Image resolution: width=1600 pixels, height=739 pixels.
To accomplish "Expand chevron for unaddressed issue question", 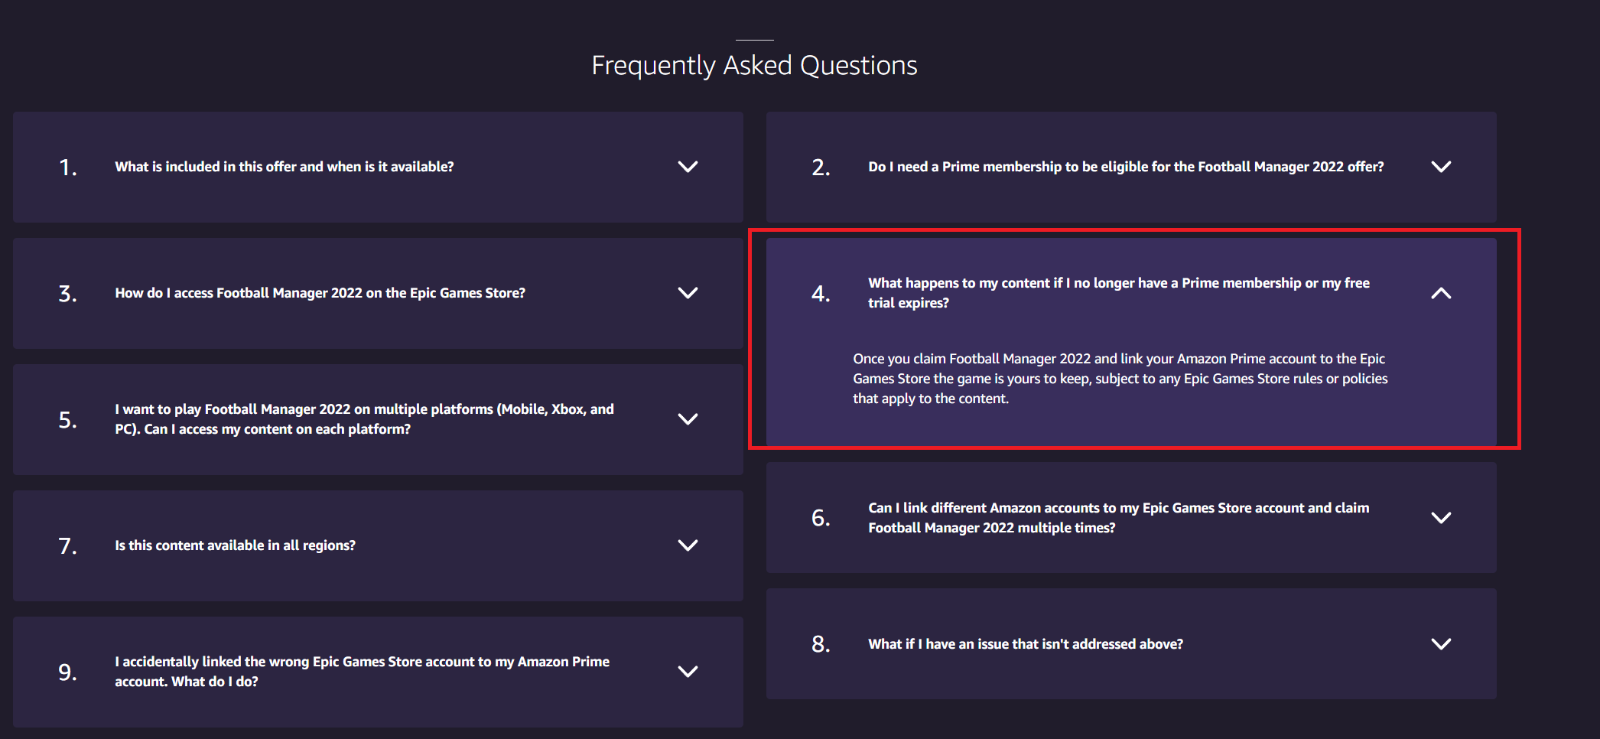I will pos(1441,644).
